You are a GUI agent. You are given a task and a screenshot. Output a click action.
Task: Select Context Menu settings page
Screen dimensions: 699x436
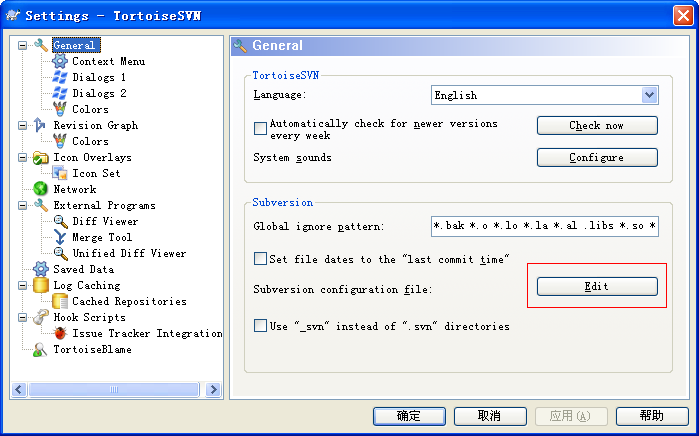pos(108,61)
